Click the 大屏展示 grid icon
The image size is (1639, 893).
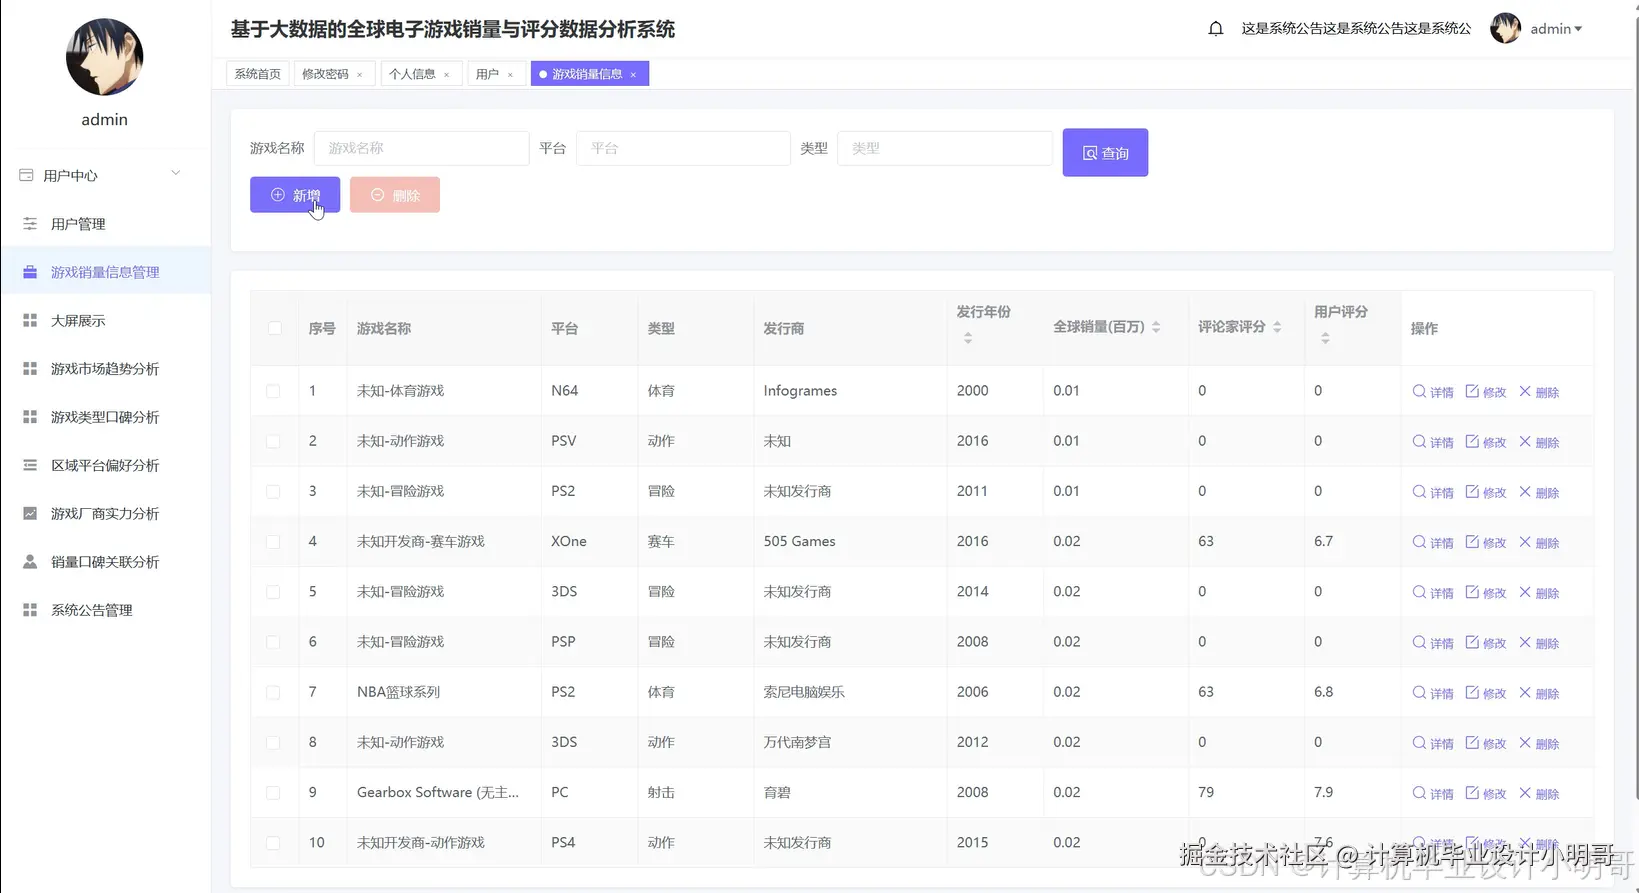pyautogui.click(x=30, y=321)
